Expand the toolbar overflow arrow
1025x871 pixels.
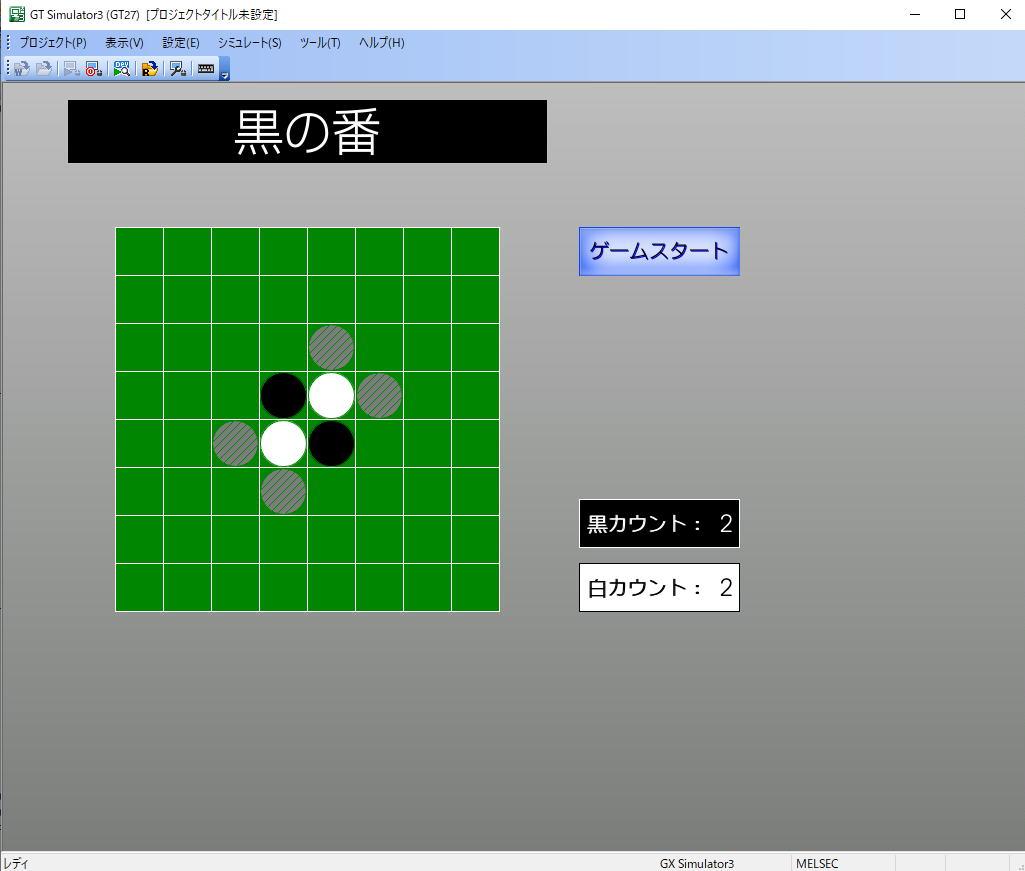[x=224, y=73]
